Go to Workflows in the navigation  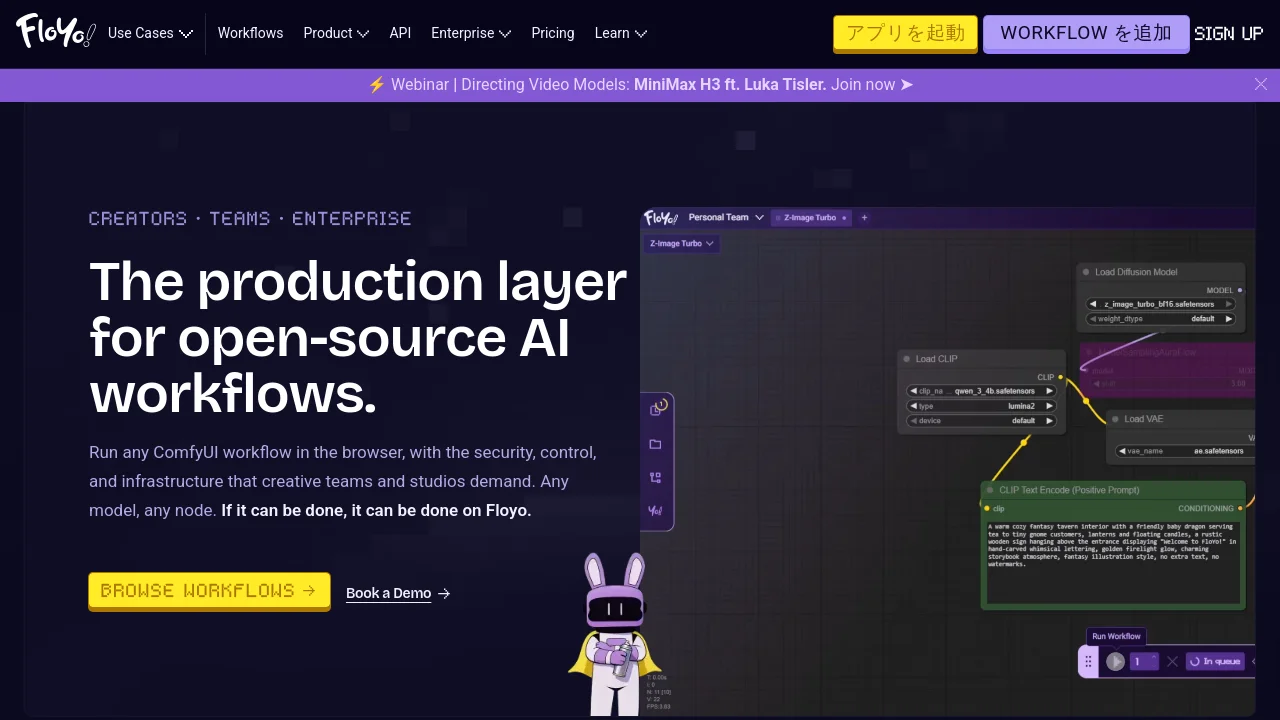250,33
